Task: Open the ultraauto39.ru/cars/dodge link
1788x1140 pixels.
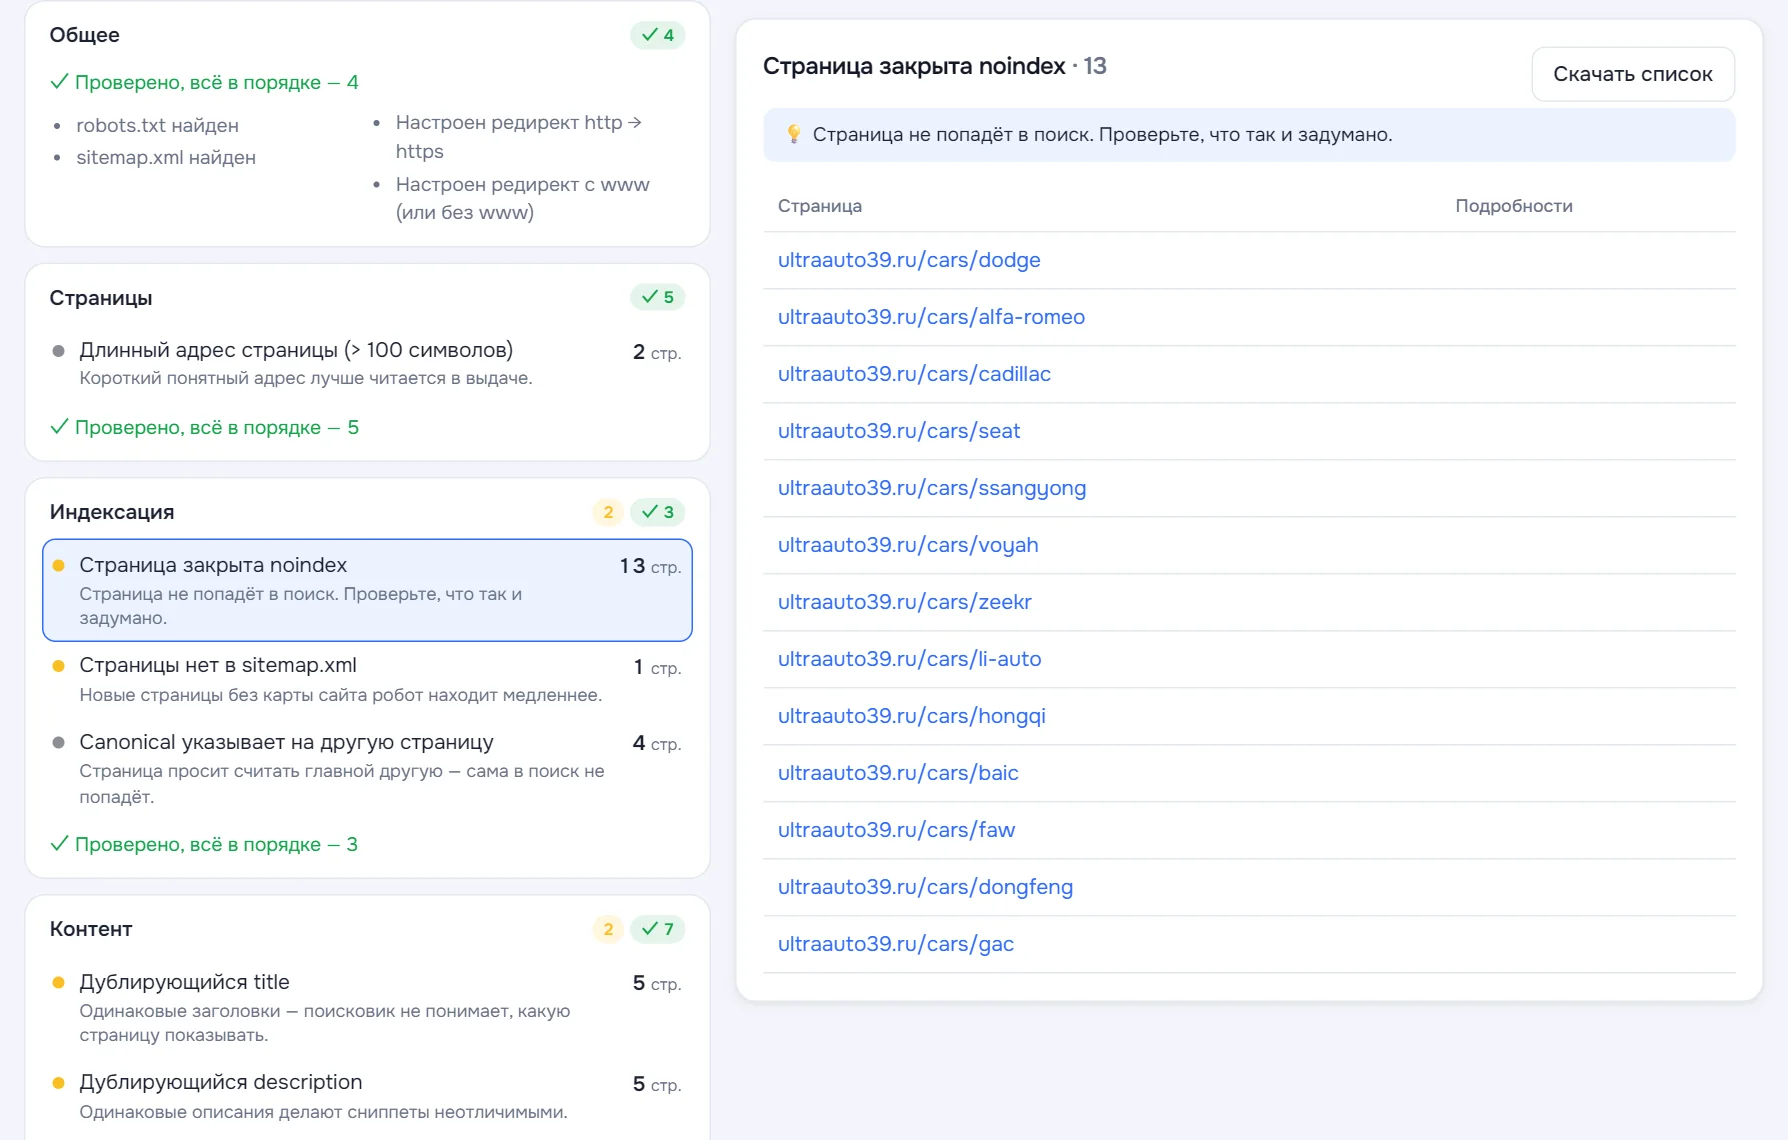Action: pyautogui.click(x=909, y=260)
